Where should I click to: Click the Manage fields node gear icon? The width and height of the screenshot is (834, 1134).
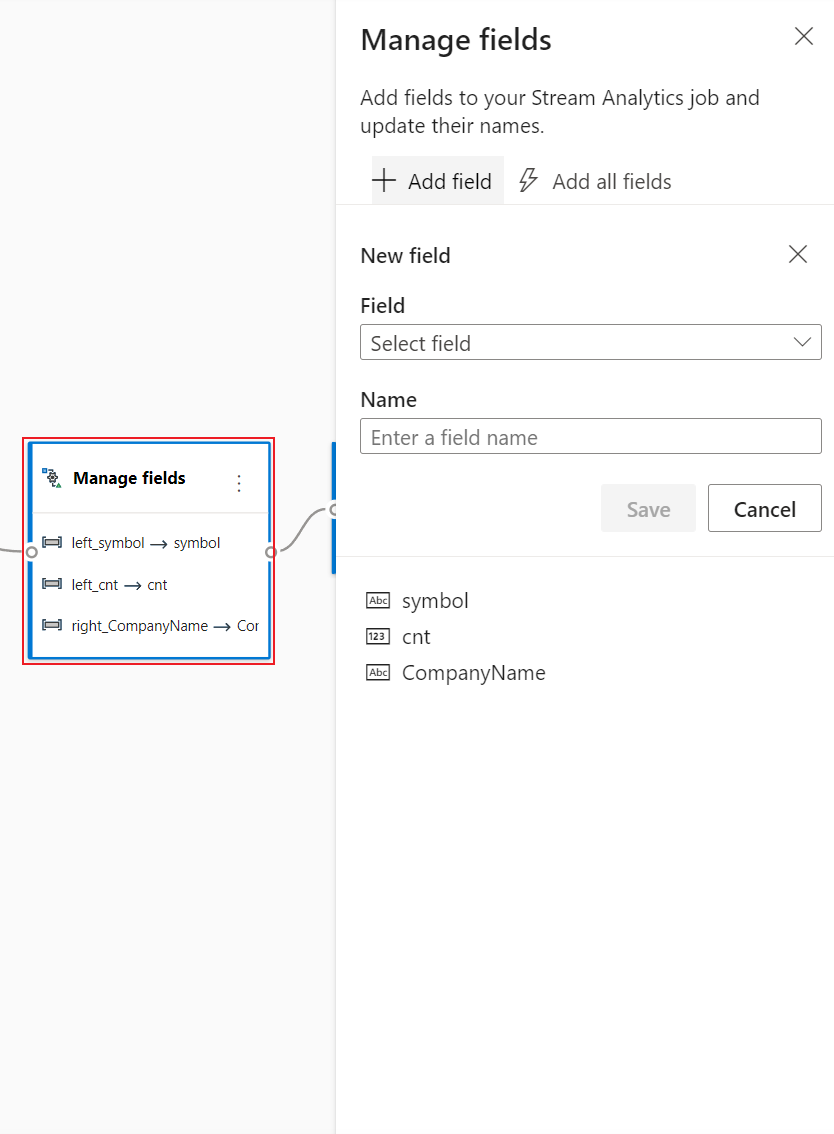51,478
